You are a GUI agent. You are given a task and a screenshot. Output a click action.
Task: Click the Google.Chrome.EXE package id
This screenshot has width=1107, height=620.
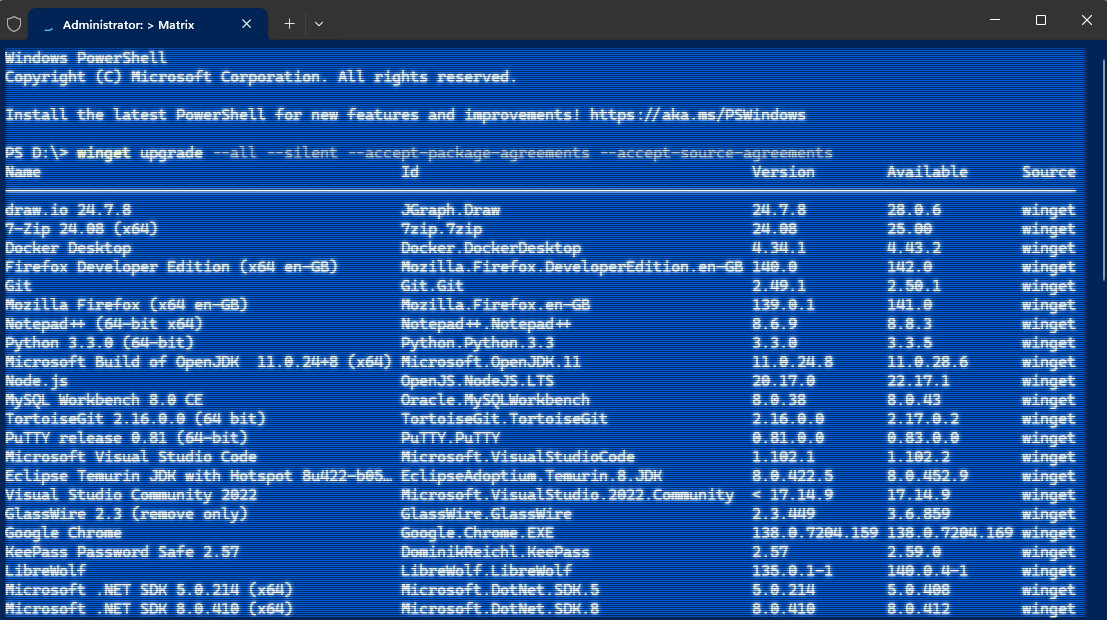[x=477, y=533]
